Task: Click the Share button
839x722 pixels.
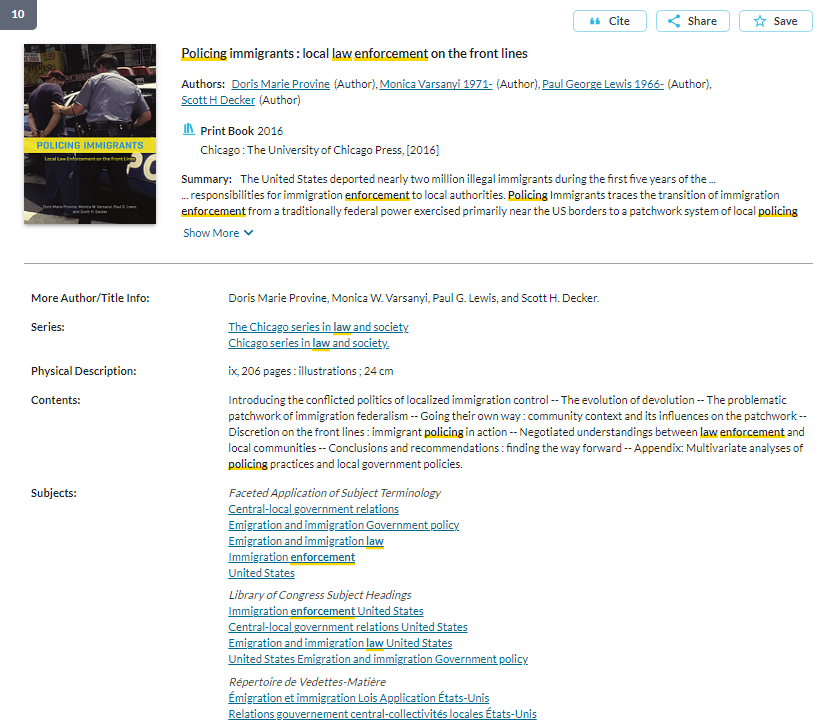Action: (x=692, y=21)
